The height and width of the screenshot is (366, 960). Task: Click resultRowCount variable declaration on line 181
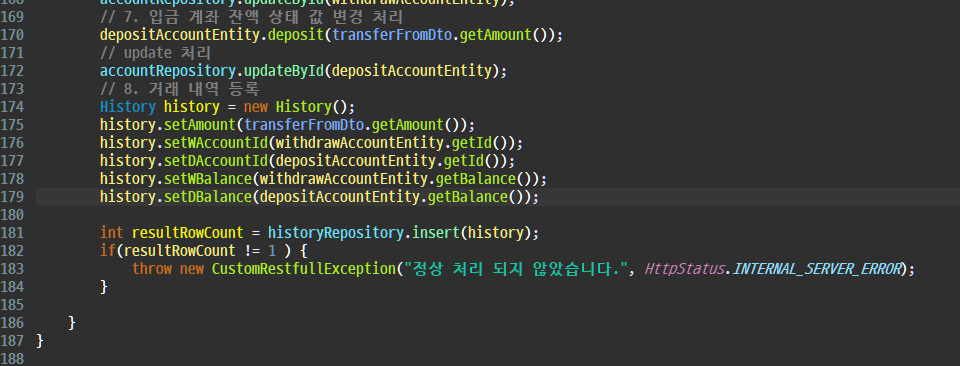click(187, 233)
